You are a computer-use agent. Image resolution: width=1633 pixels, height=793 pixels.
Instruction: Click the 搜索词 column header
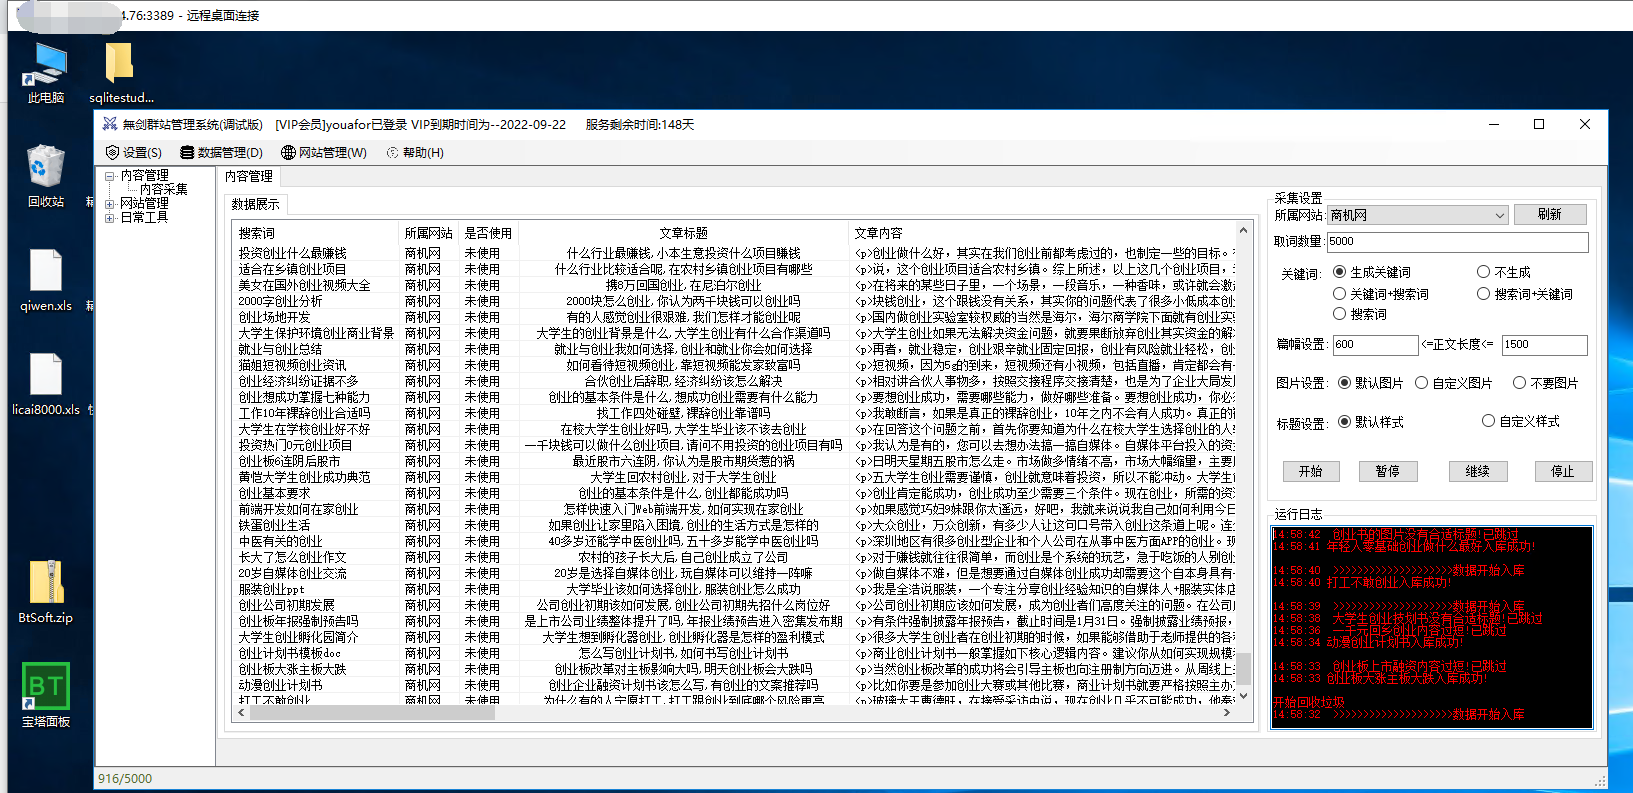pyautogui.click(x=315, y=233)
